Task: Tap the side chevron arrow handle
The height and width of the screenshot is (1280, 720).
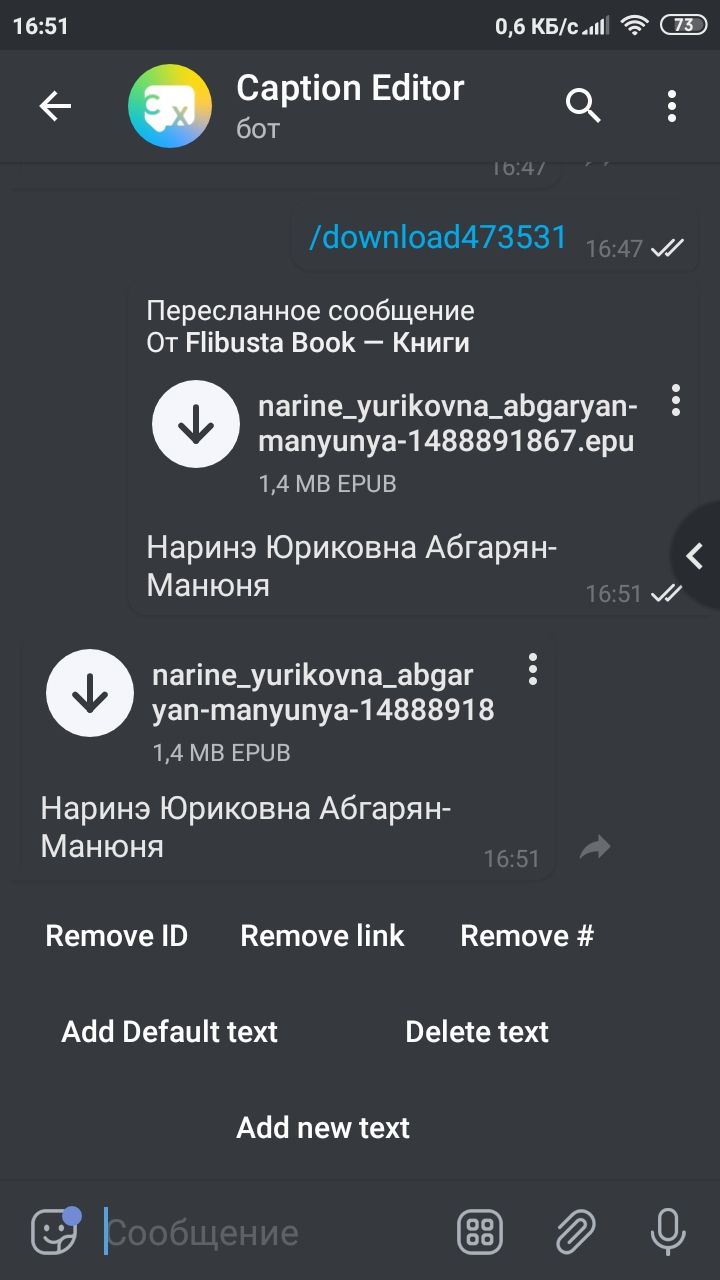Action: click(x=695, y=556)
